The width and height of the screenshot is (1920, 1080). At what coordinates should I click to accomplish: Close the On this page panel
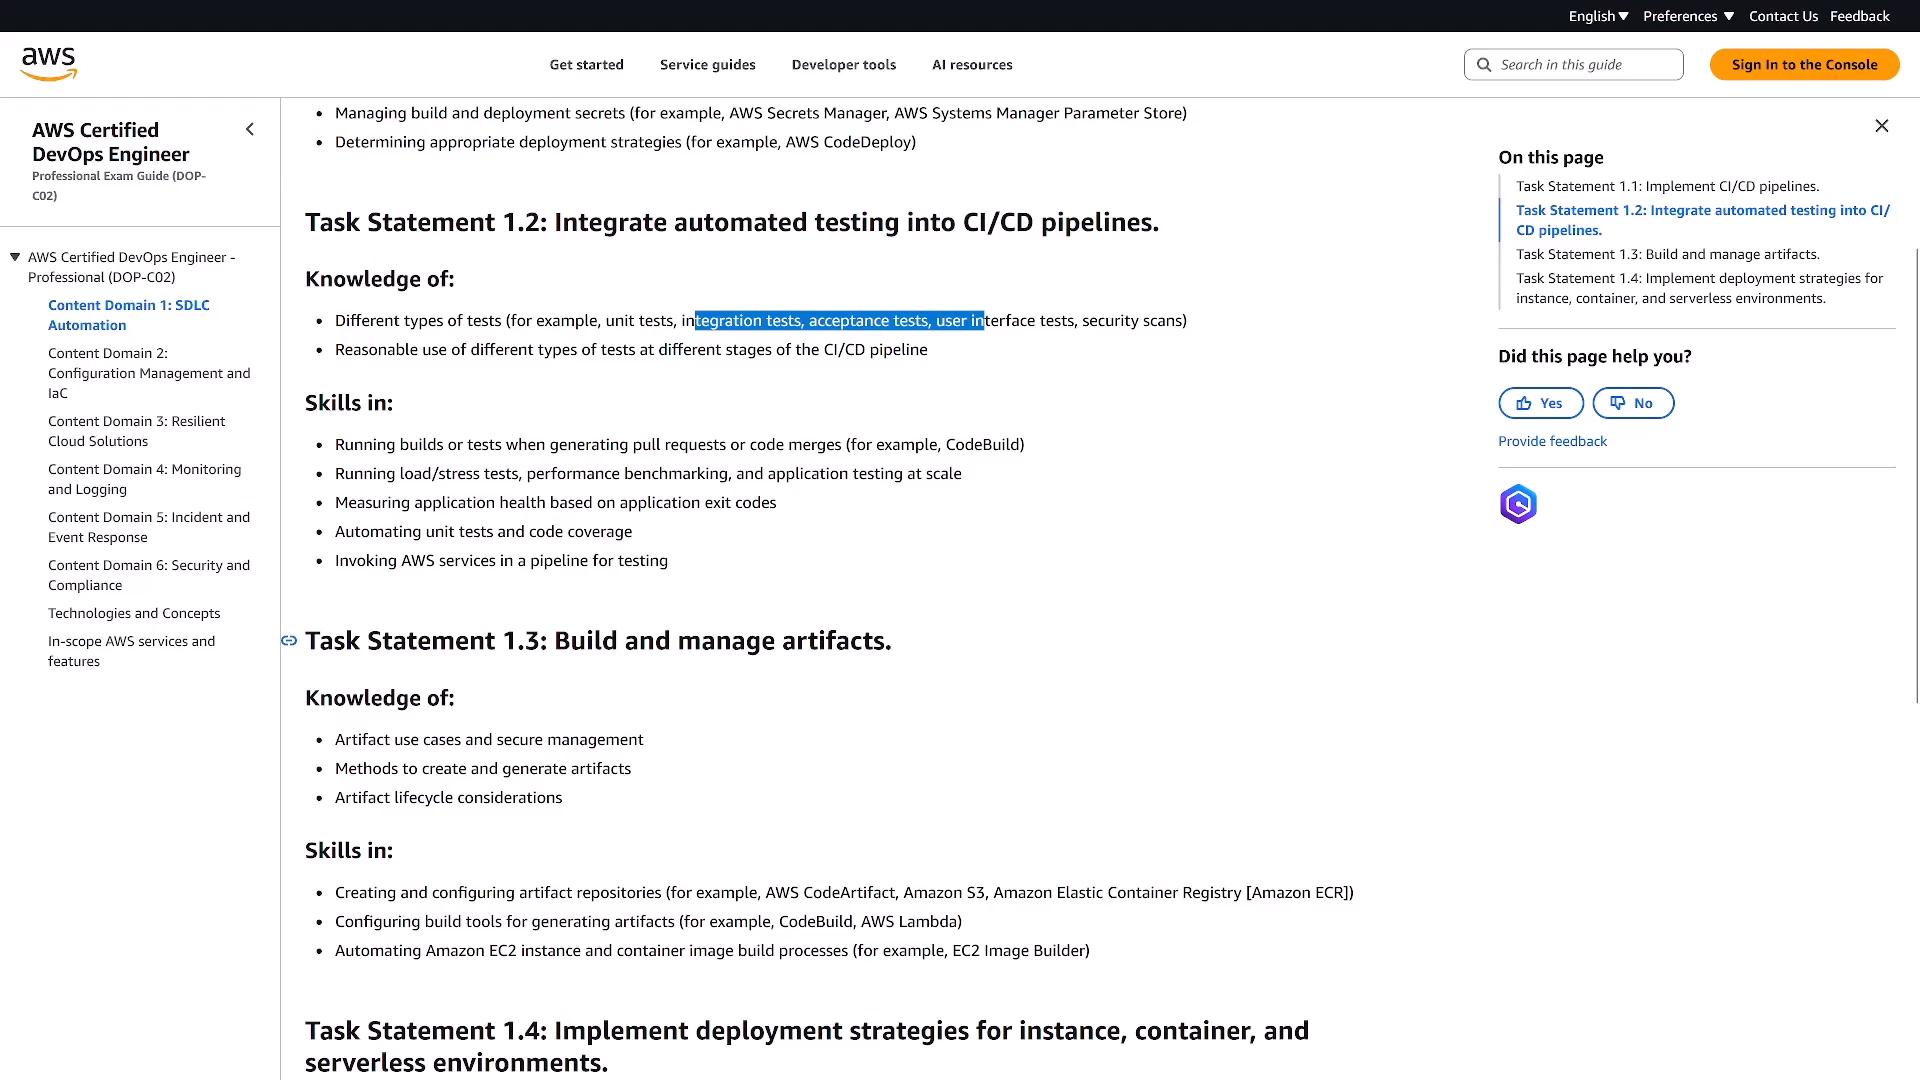(x=1881, y=126)
